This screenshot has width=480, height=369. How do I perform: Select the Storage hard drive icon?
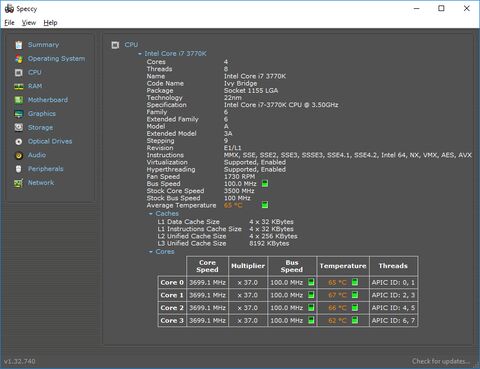[x=19, y=127]
